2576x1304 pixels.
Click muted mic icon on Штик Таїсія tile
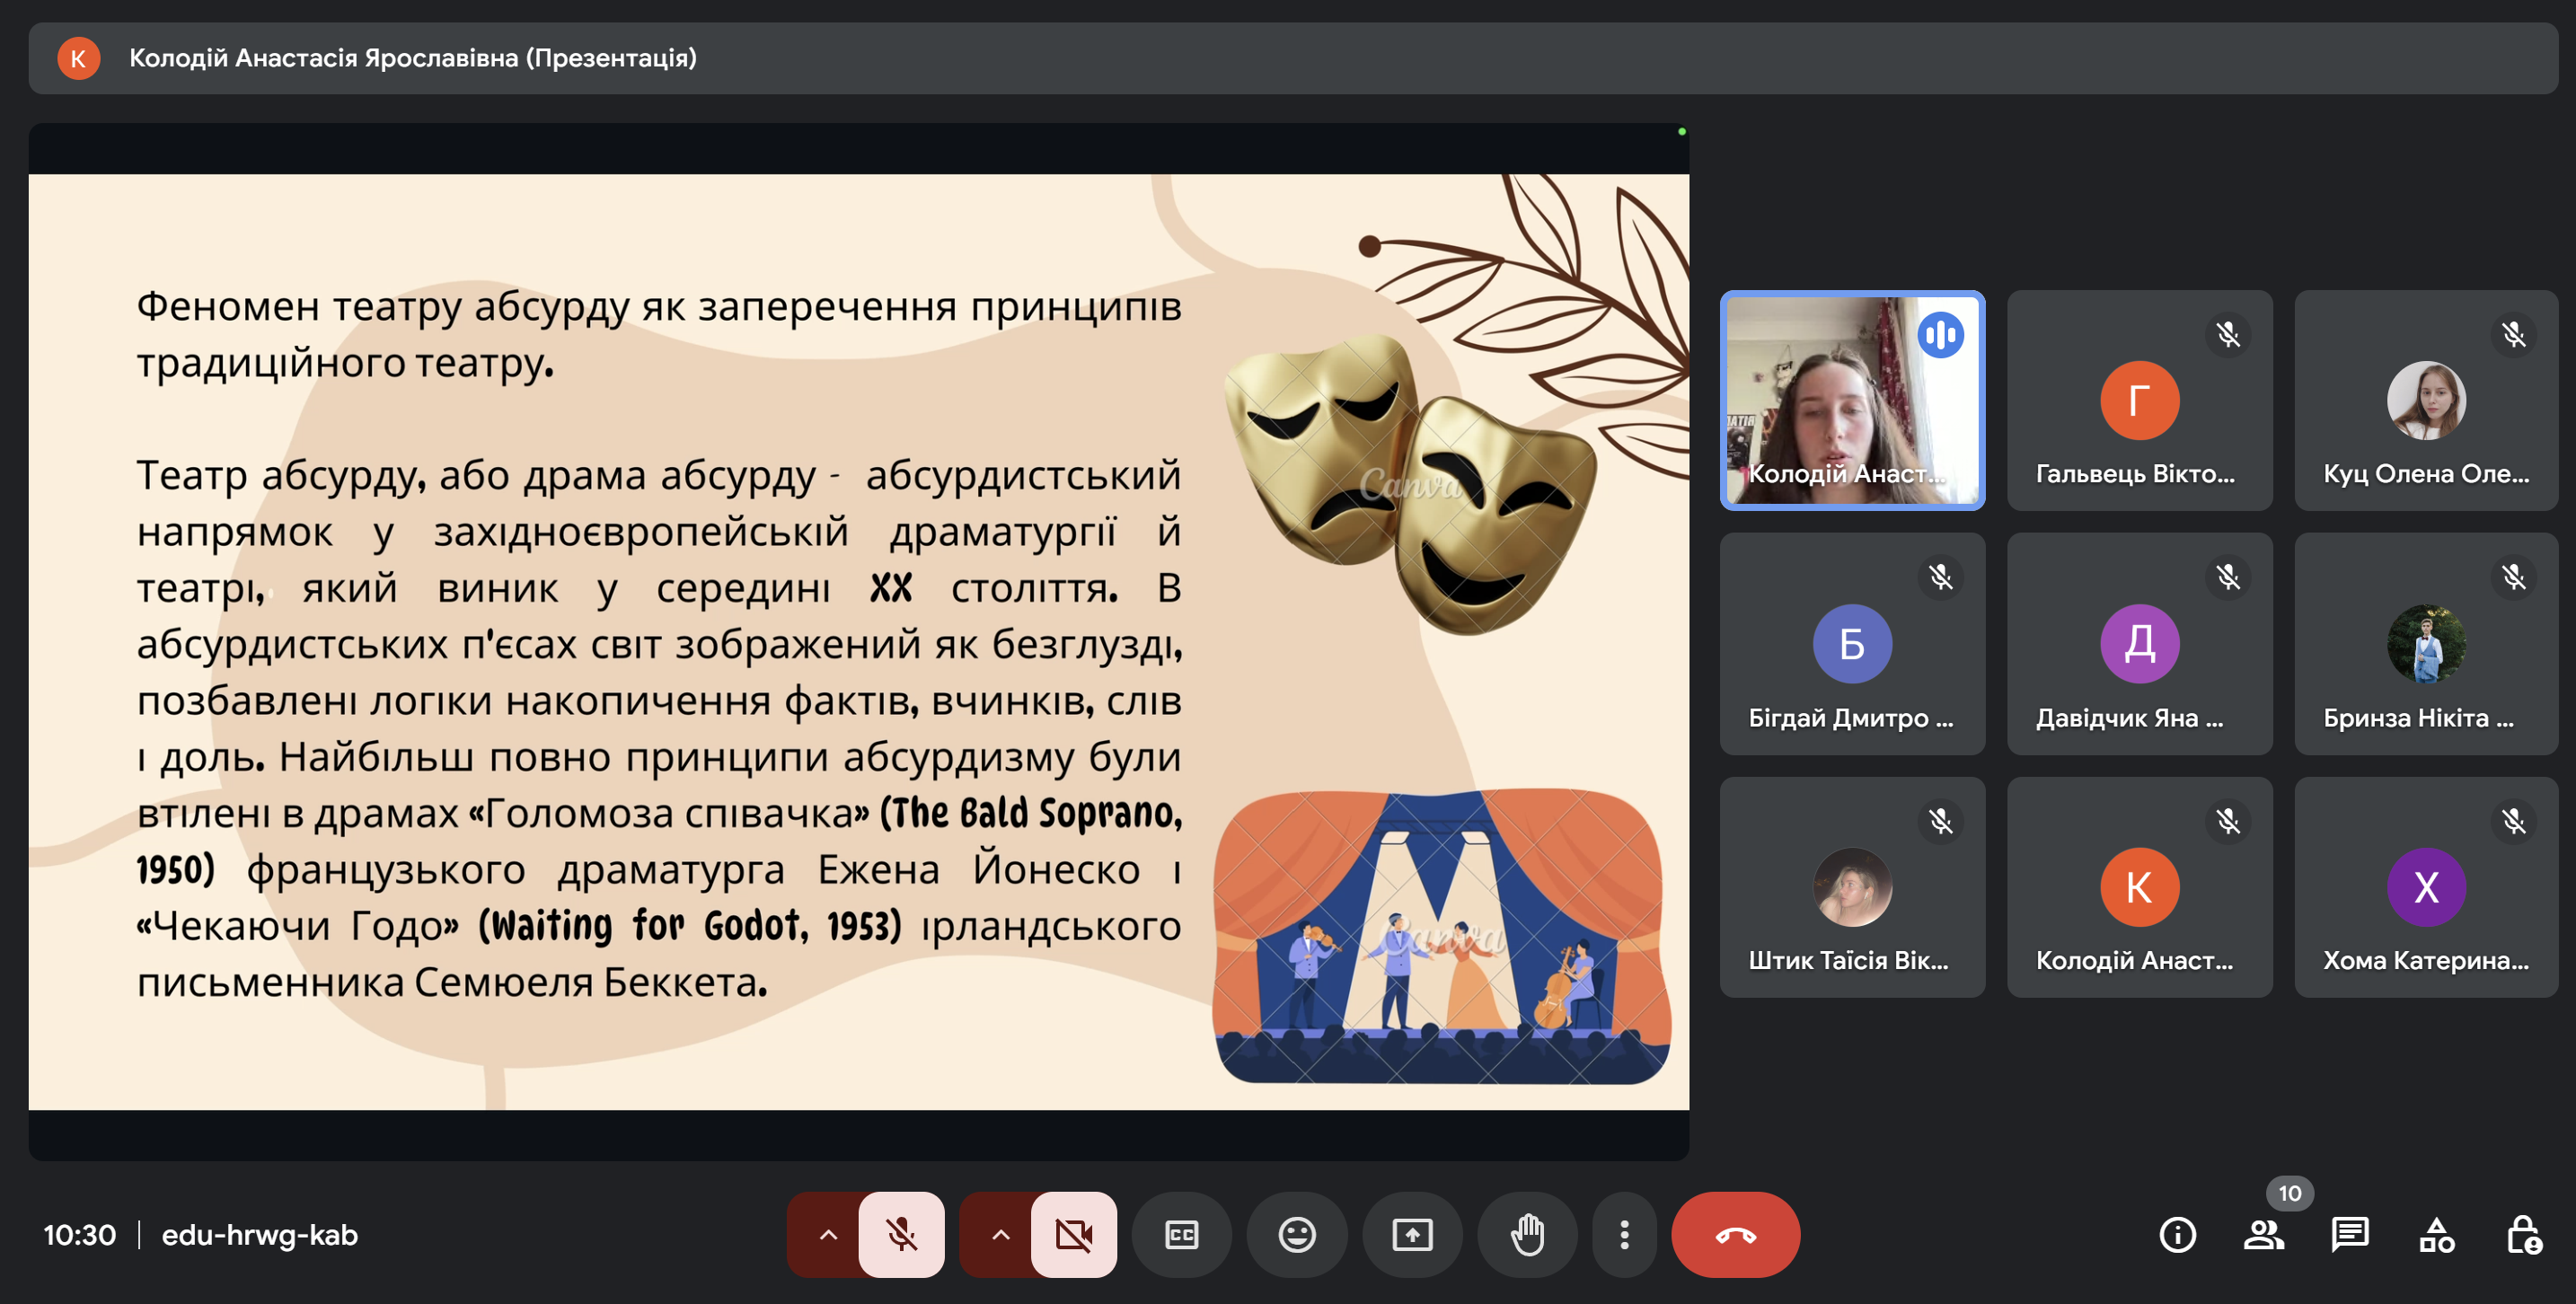[1940, 821]
